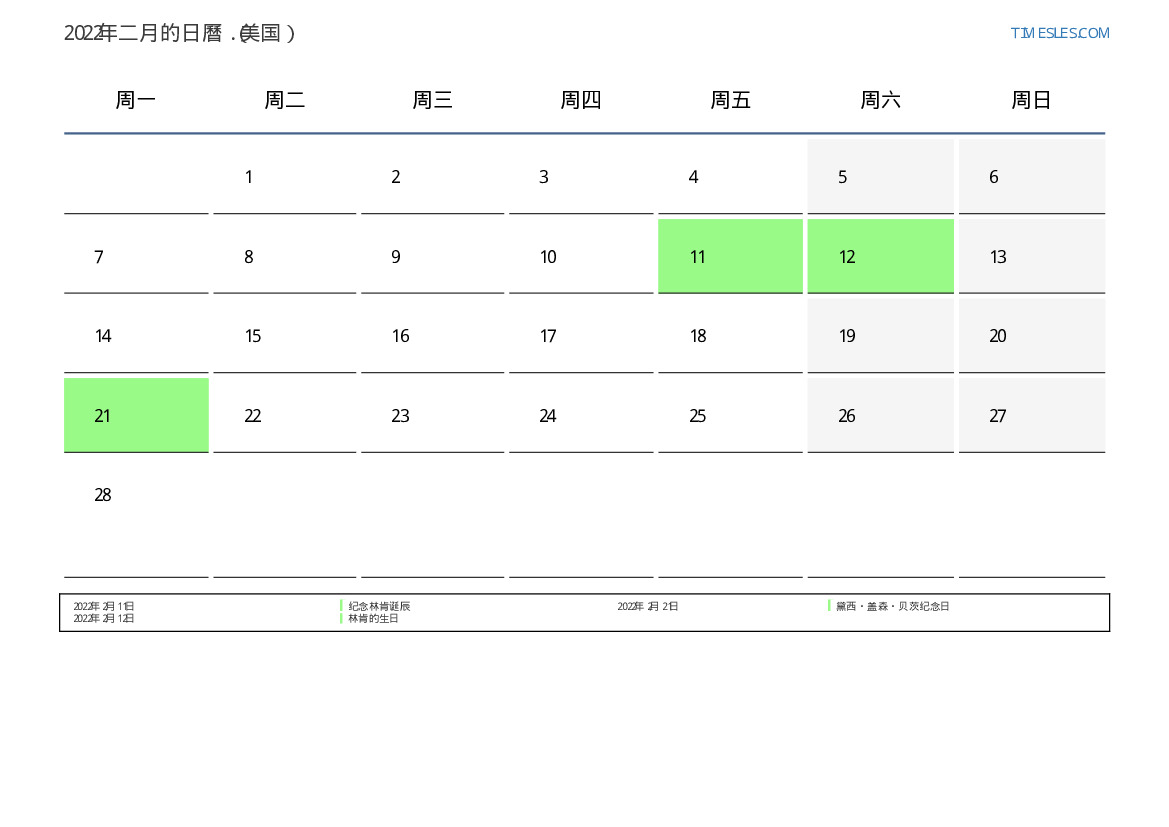Select Sunday the 27th cell
Viewport: 1169px width, 827px height.
click(1031, 415)
